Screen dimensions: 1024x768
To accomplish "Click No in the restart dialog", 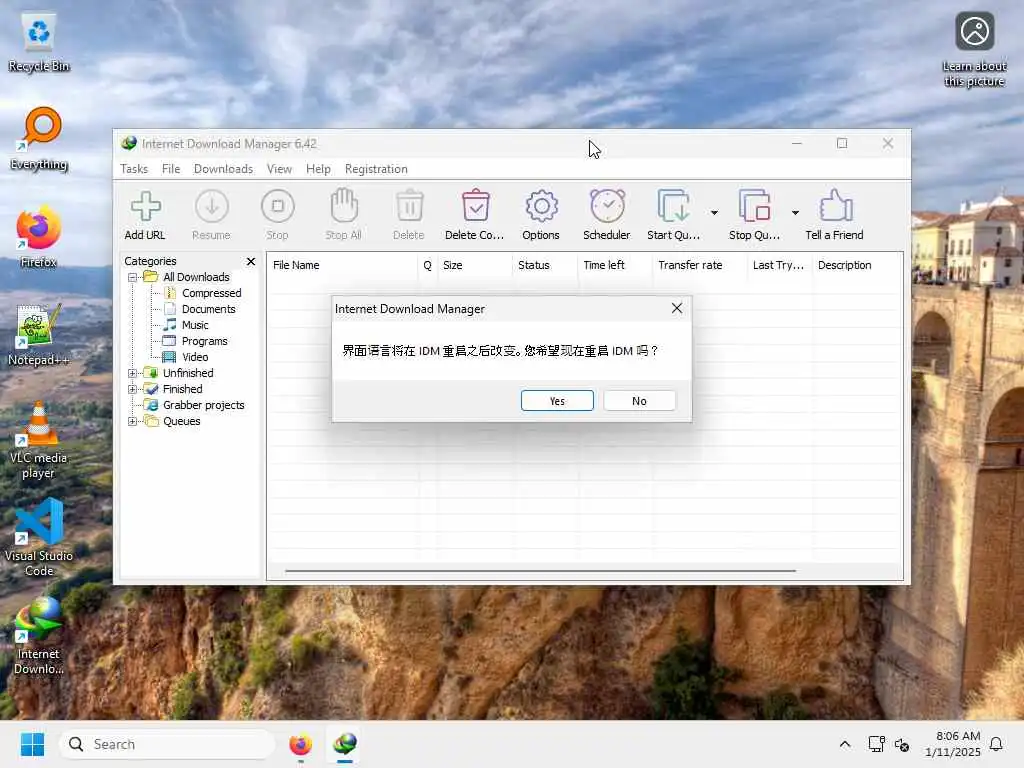I will pos(639,401).
